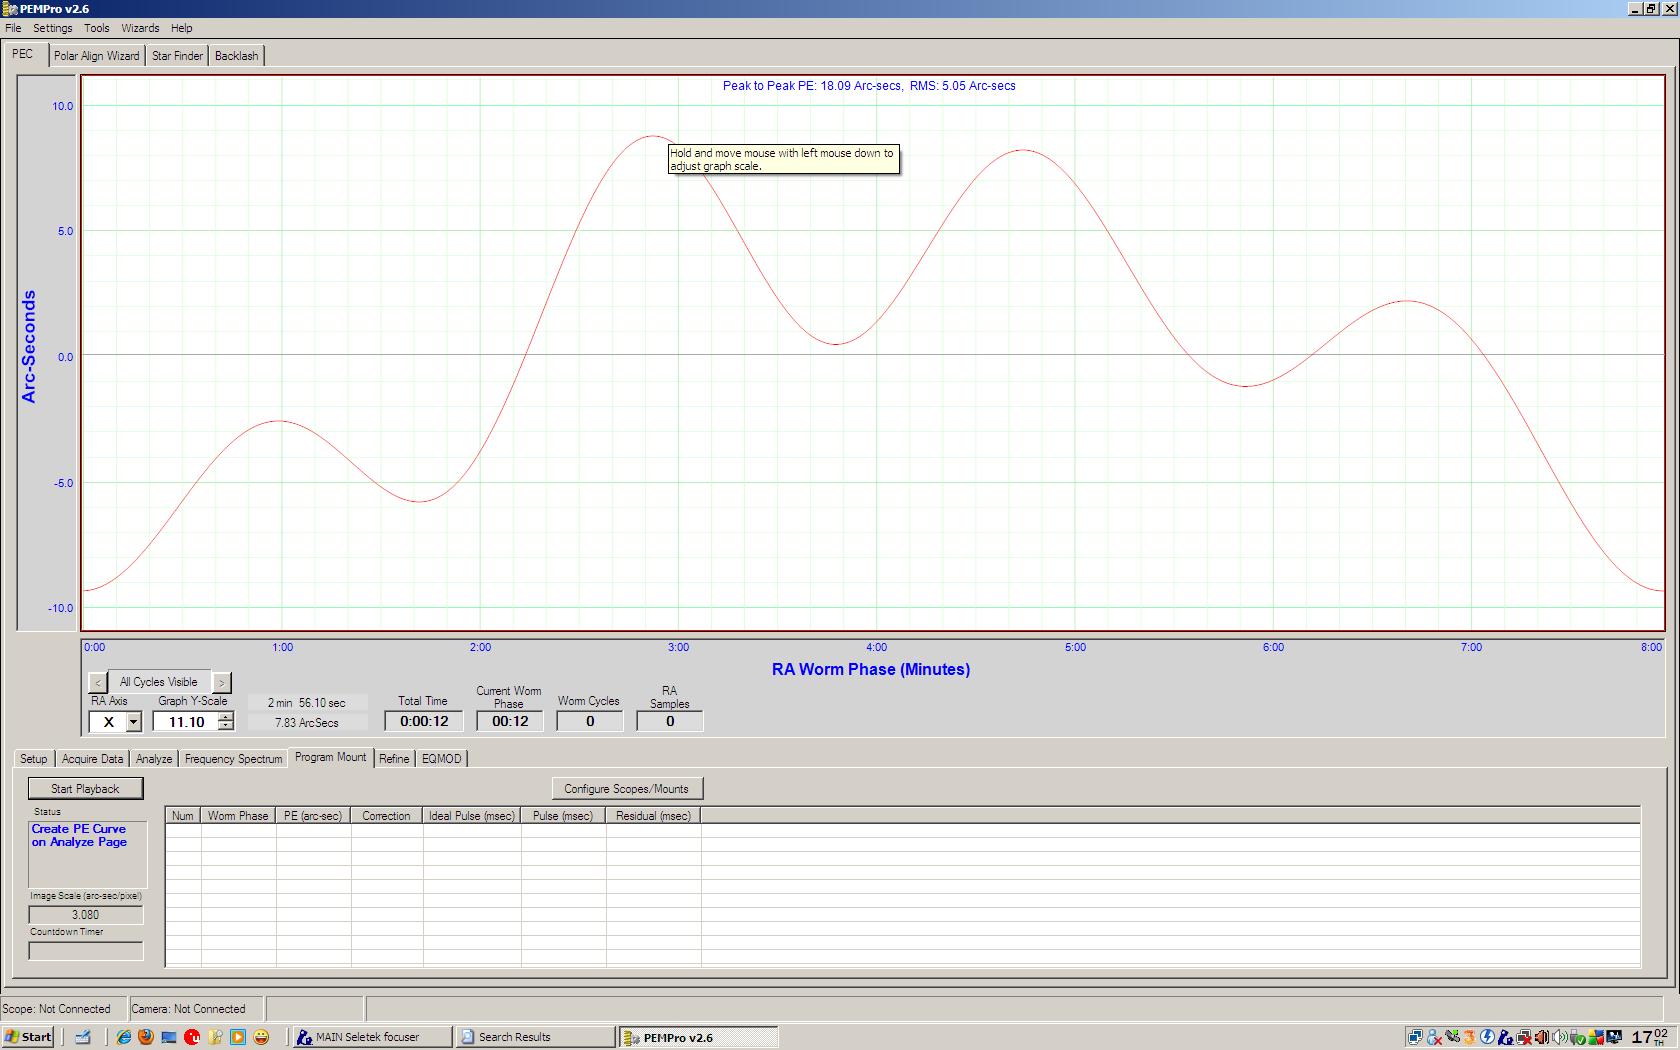Open the Help menu
The image size is (1680, 1050).
(x=181, y=28)
